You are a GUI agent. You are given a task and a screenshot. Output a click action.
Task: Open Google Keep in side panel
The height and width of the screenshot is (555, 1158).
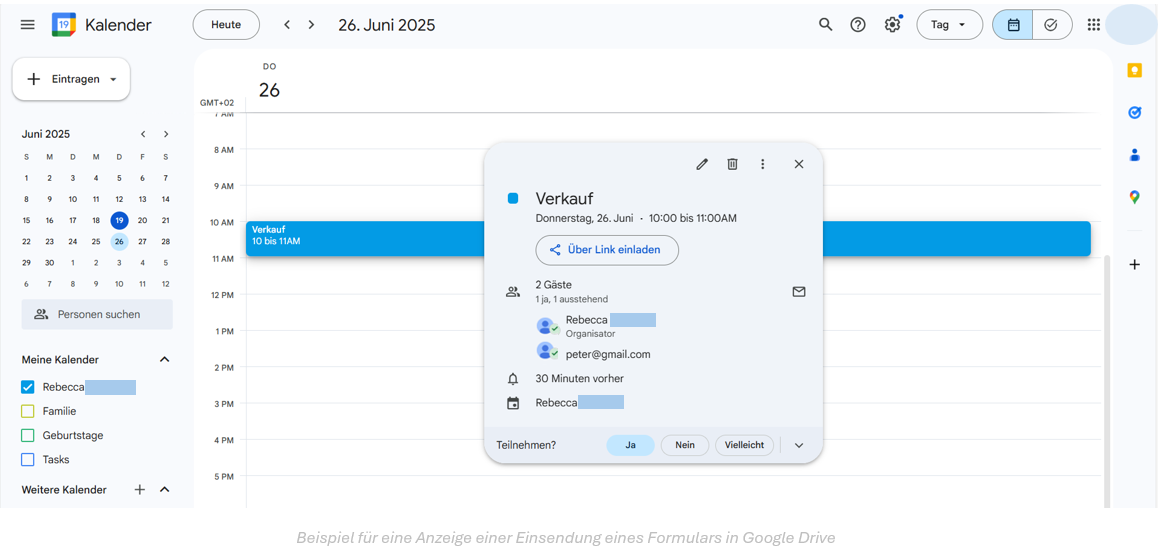tap(1134, 70)
